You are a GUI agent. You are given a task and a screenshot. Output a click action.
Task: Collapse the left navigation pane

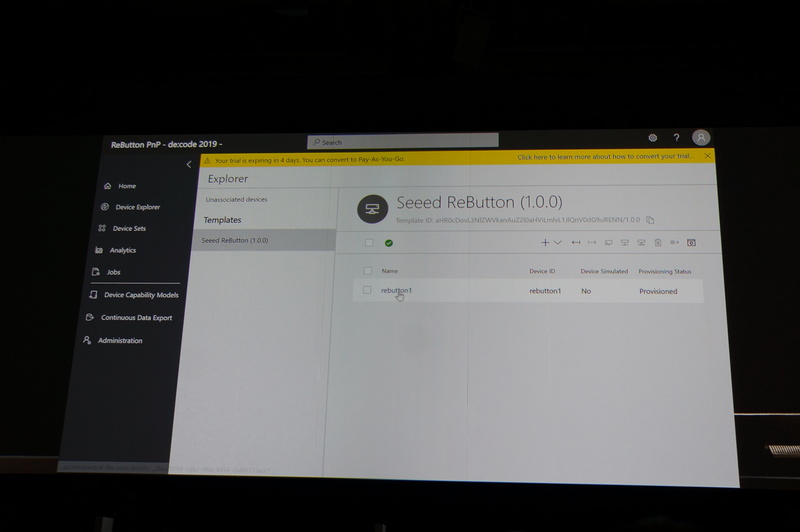(189, 164)
